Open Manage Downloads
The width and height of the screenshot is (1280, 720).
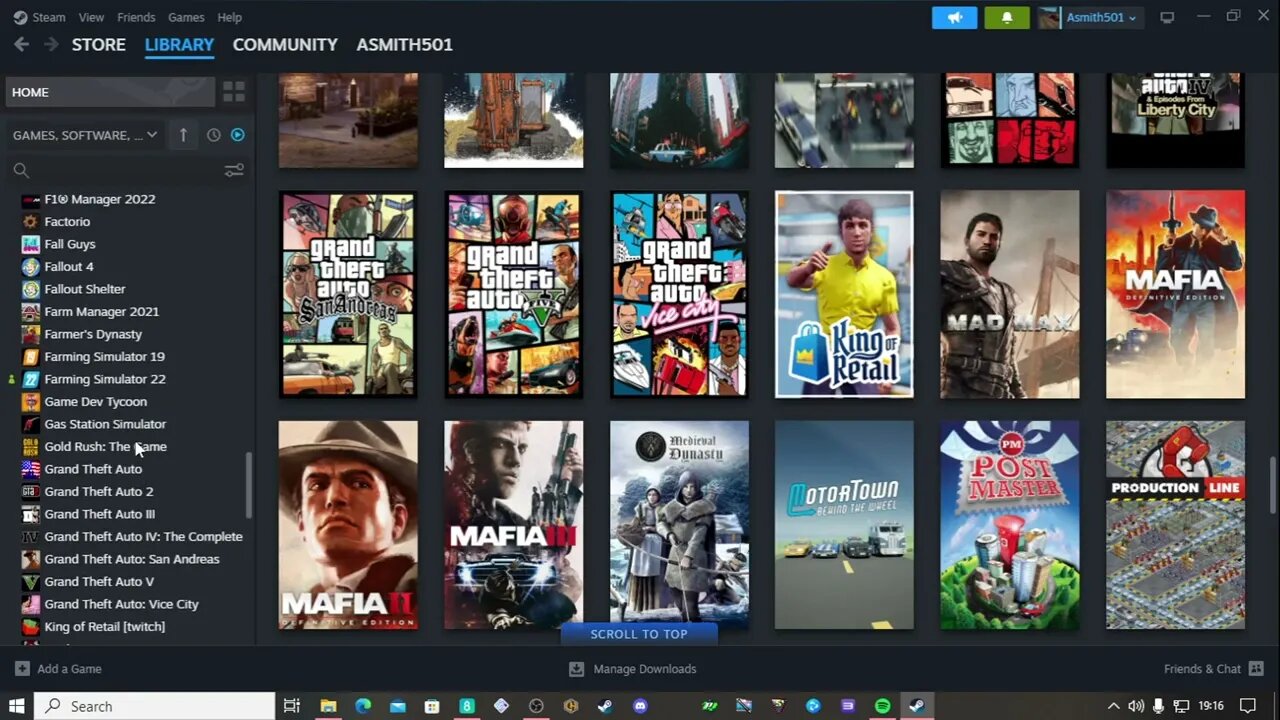[x=633, y=669]
